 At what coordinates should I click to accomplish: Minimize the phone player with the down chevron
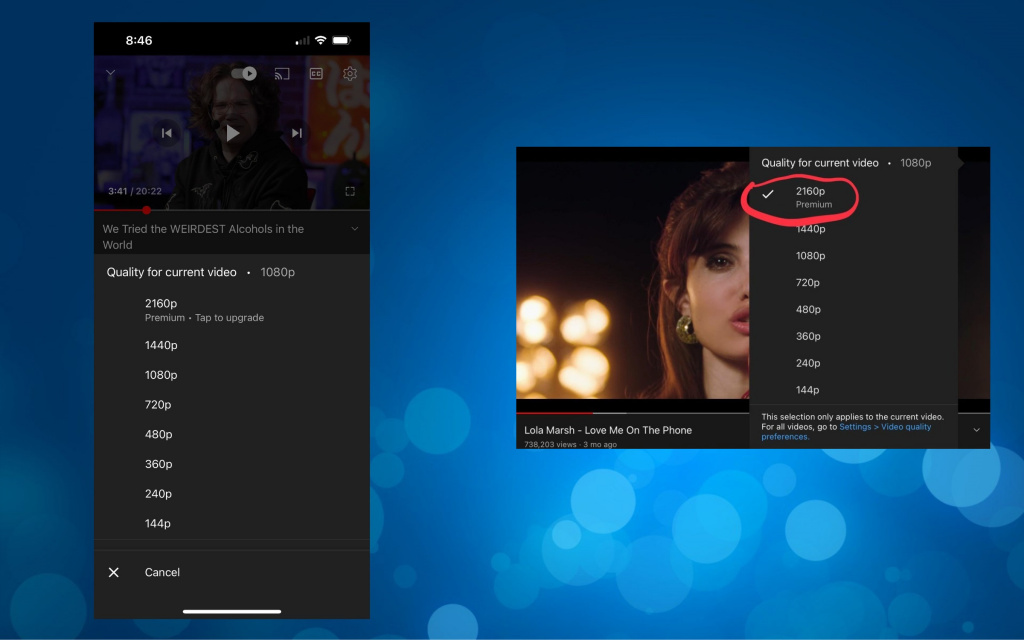[111, 74]
